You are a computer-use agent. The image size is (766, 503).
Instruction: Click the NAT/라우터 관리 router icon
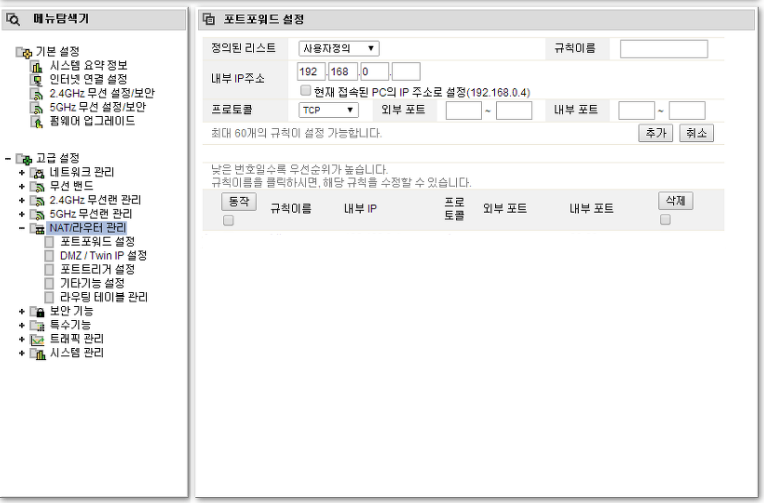point(37,229)
